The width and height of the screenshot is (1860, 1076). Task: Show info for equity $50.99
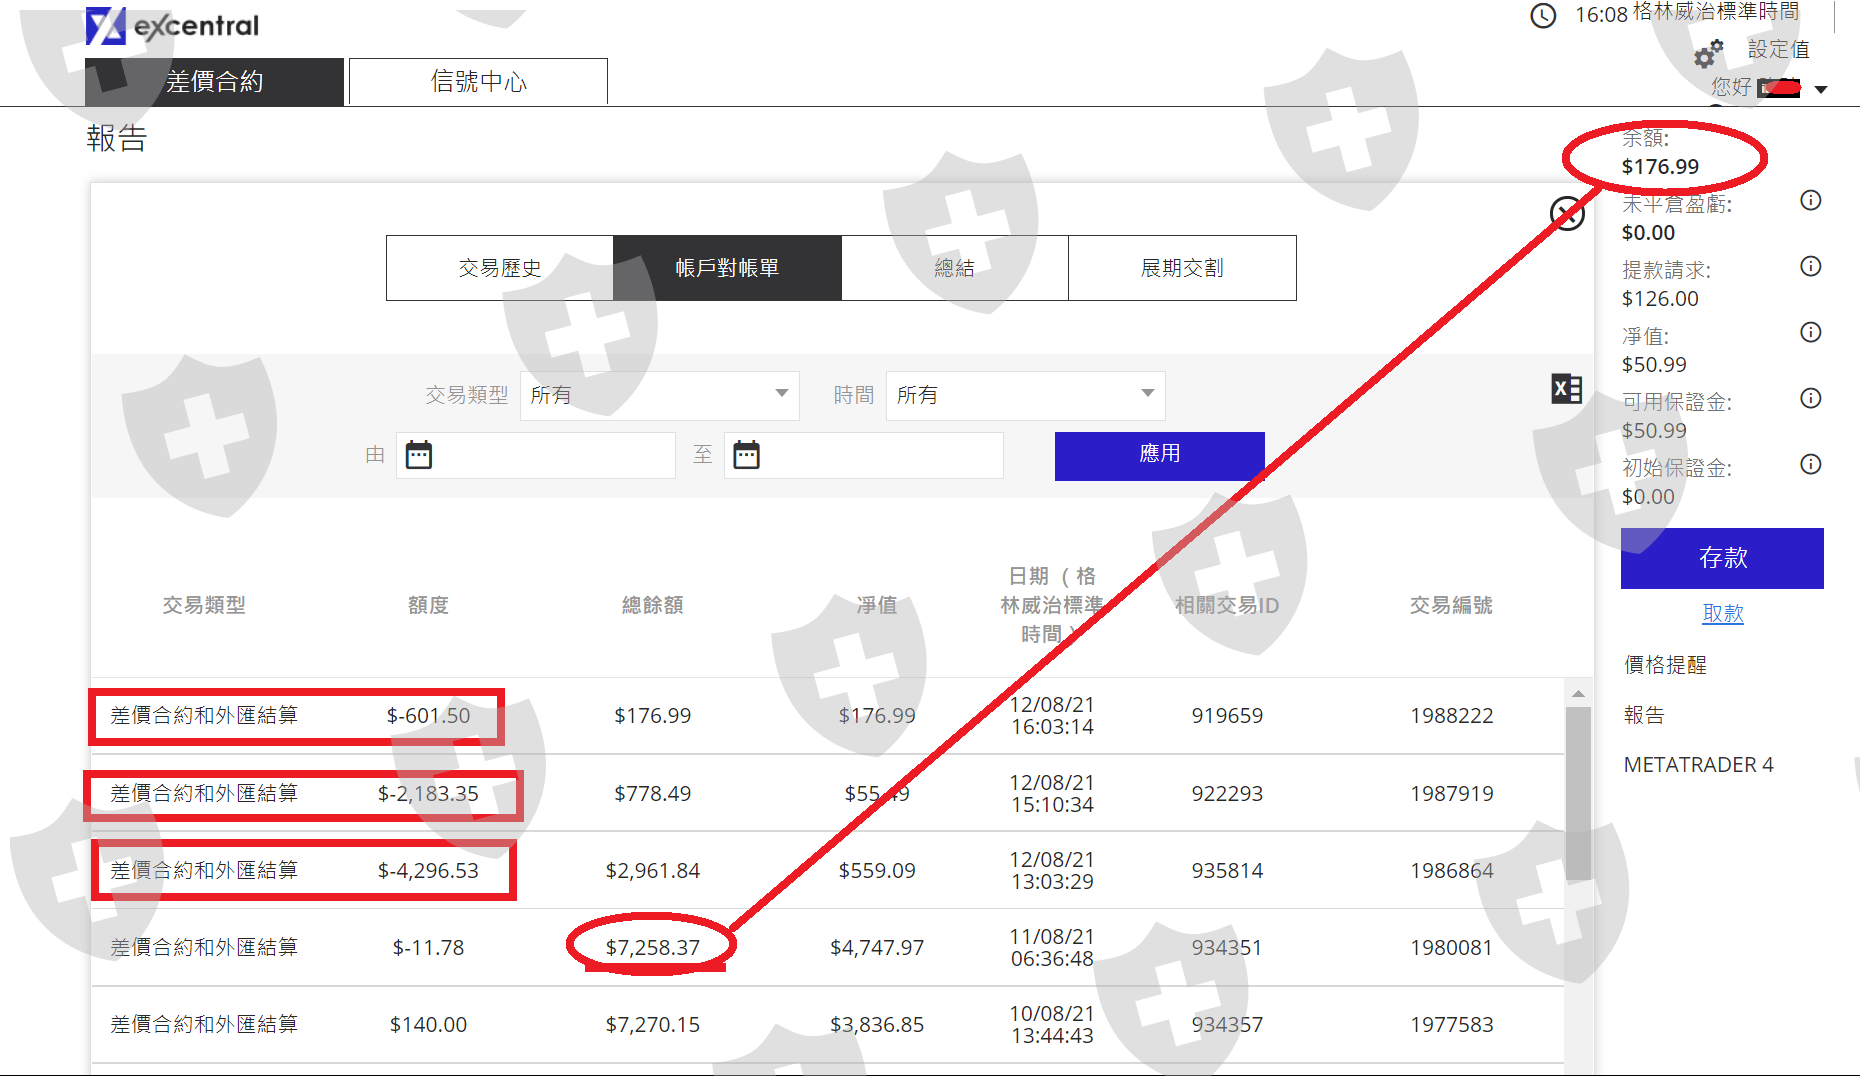[x=1810, y=332]
